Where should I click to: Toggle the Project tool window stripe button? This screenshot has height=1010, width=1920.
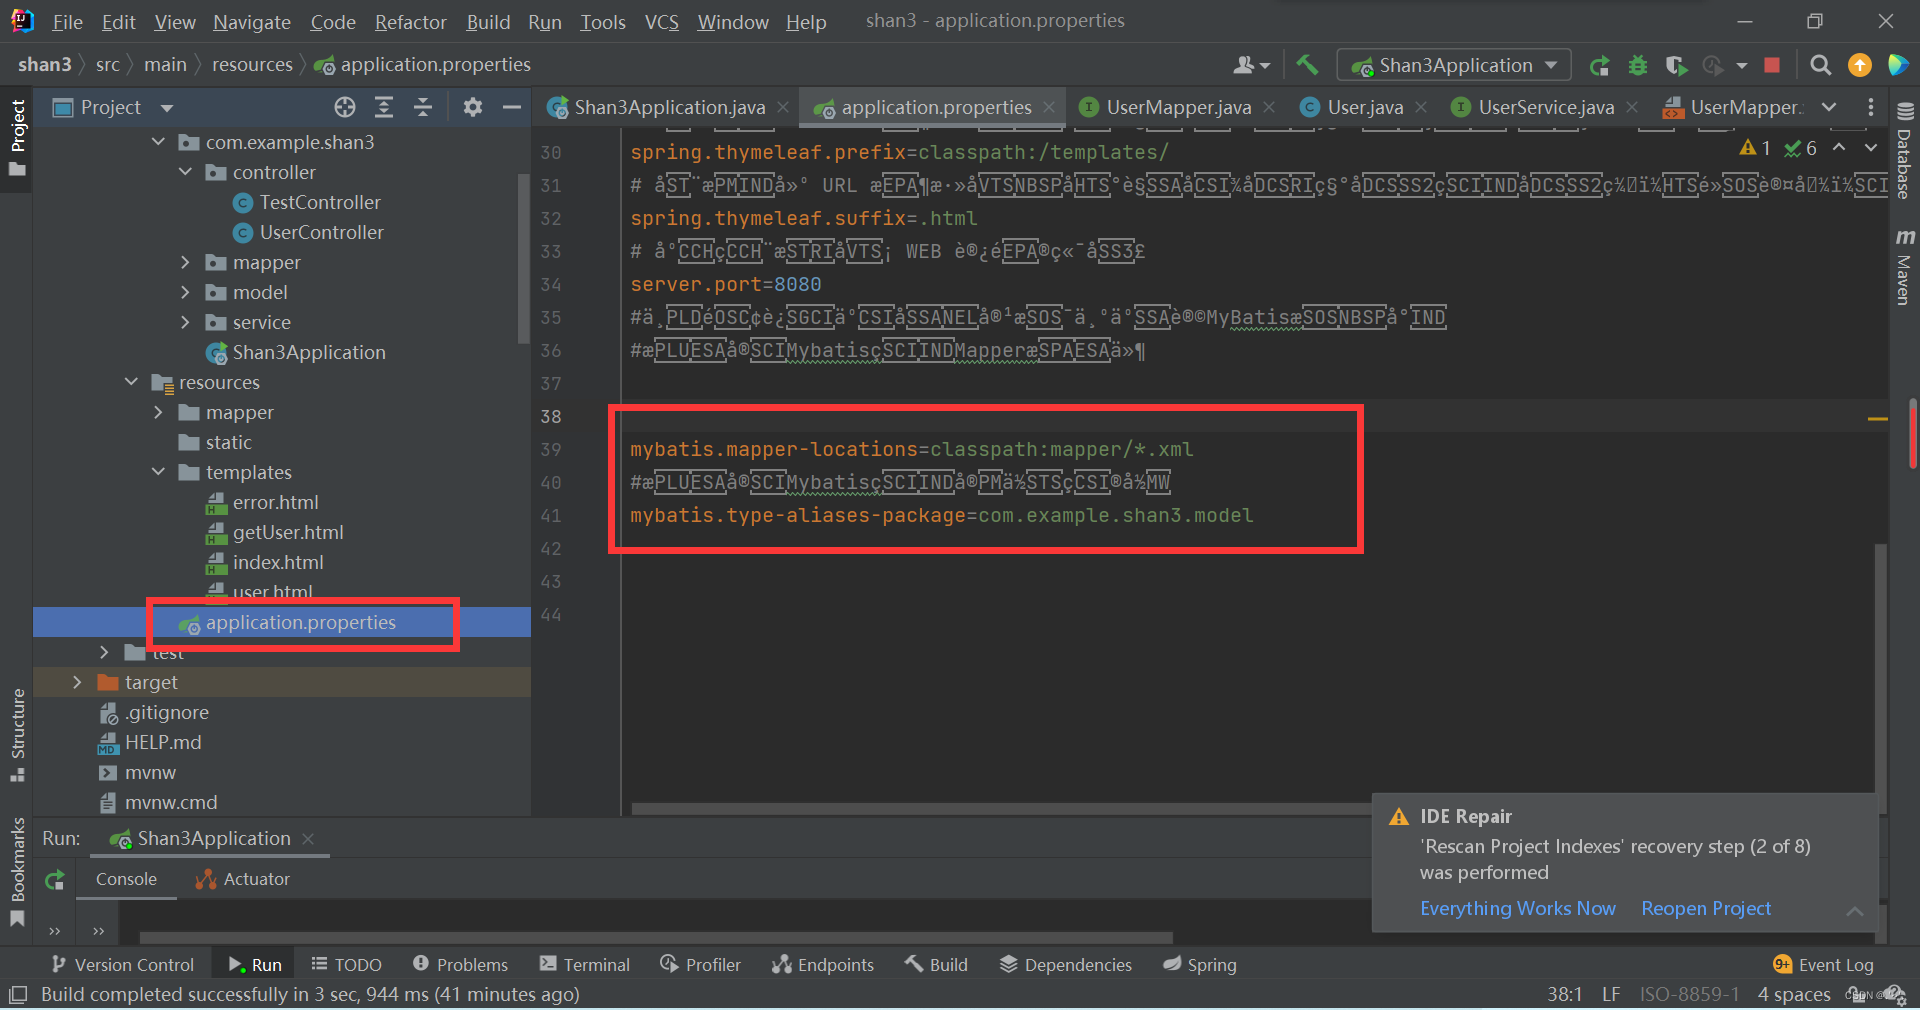[17, 137]
